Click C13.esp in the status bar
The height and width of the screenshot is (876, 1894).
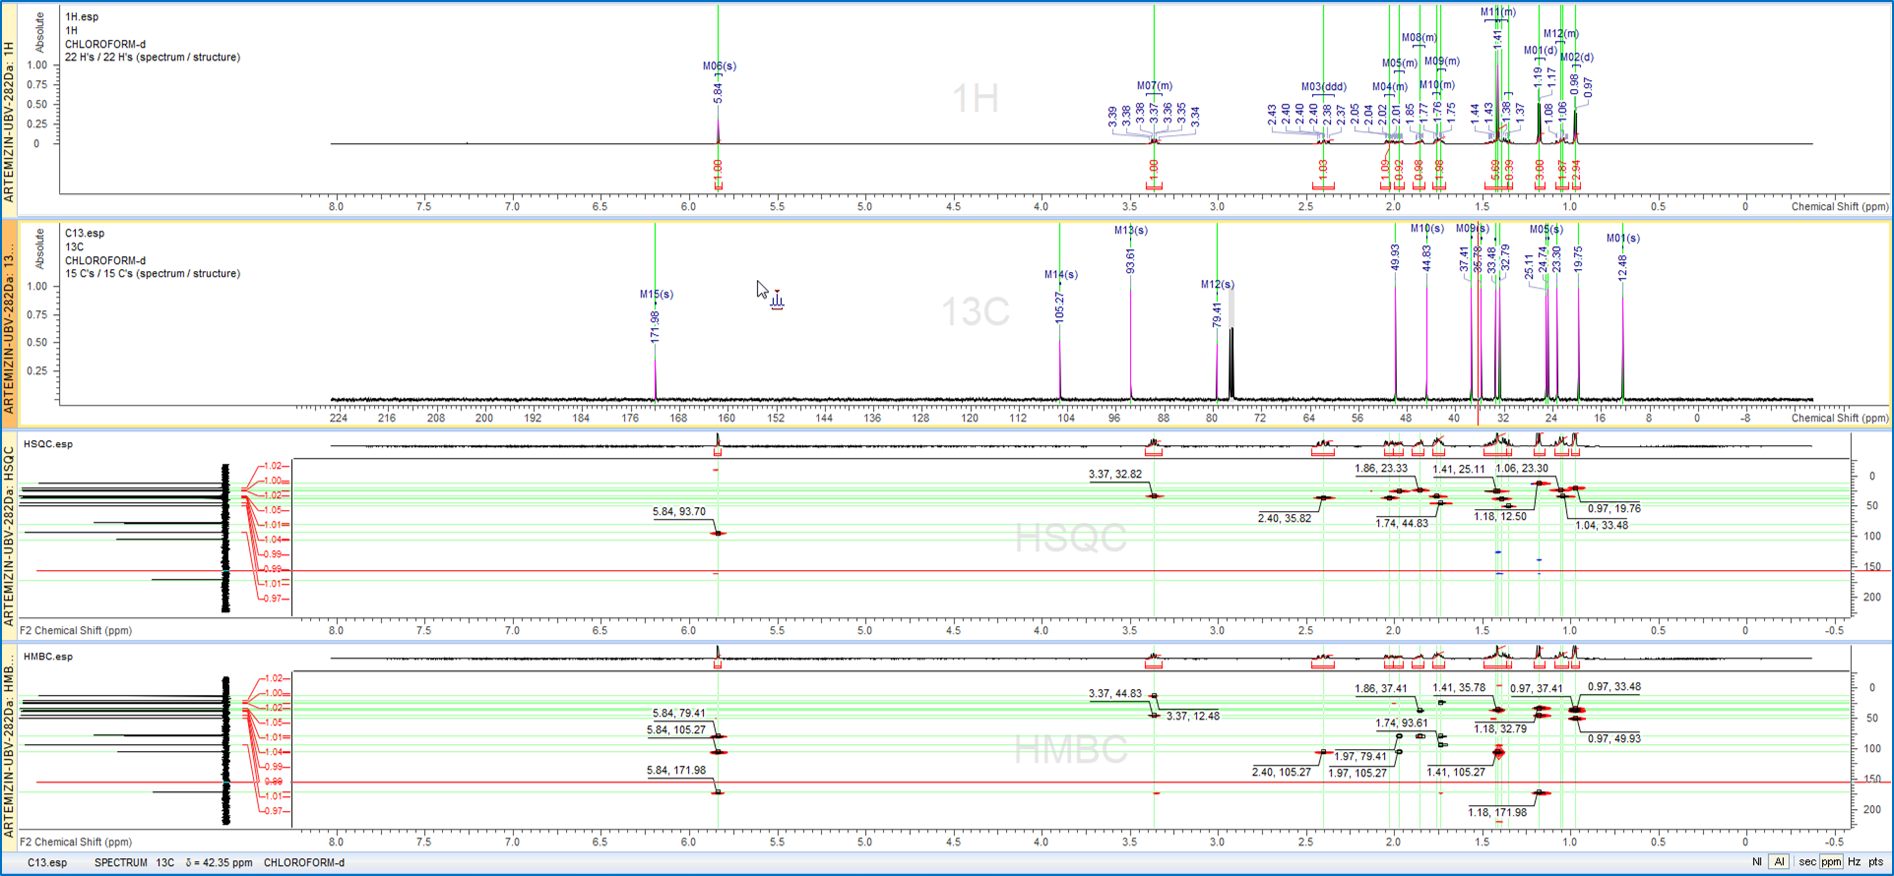[47, 862]
